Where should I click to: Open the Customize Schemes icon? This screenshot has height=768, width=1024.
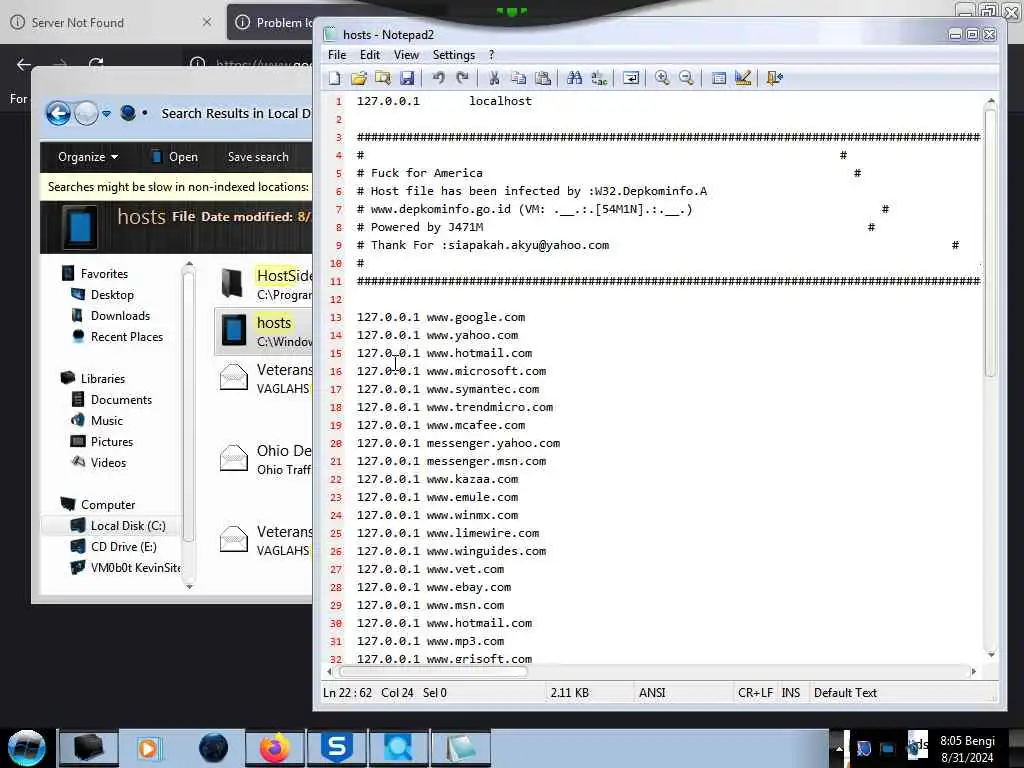pyautogui.click(x=743, y=78)
